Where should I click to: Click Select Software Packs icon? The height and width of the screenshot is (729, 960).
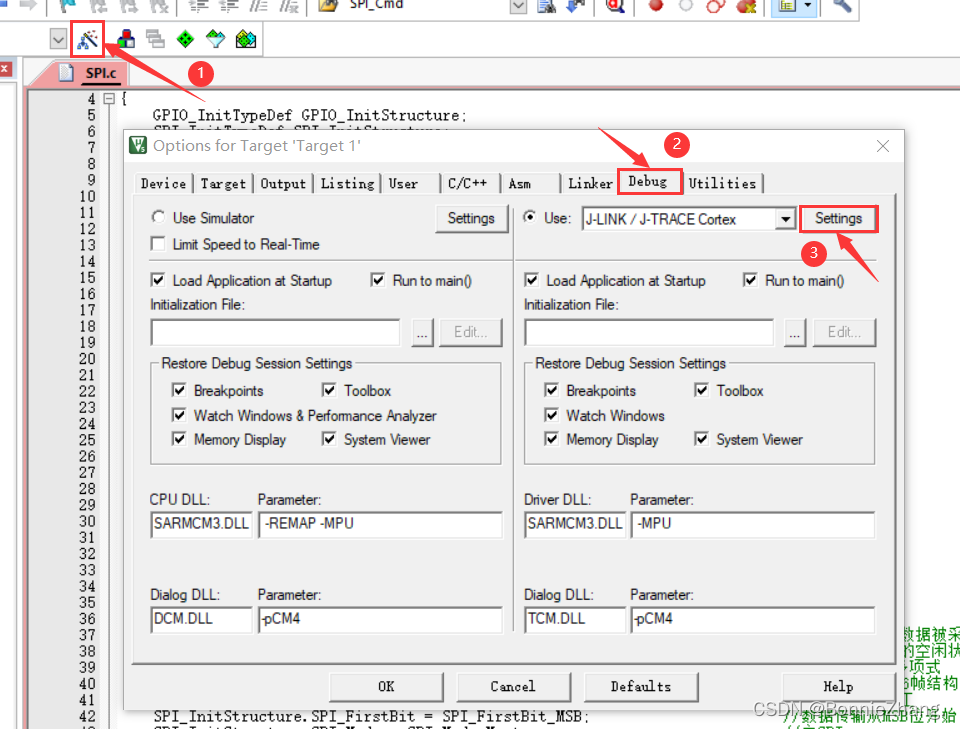point(216,39)
